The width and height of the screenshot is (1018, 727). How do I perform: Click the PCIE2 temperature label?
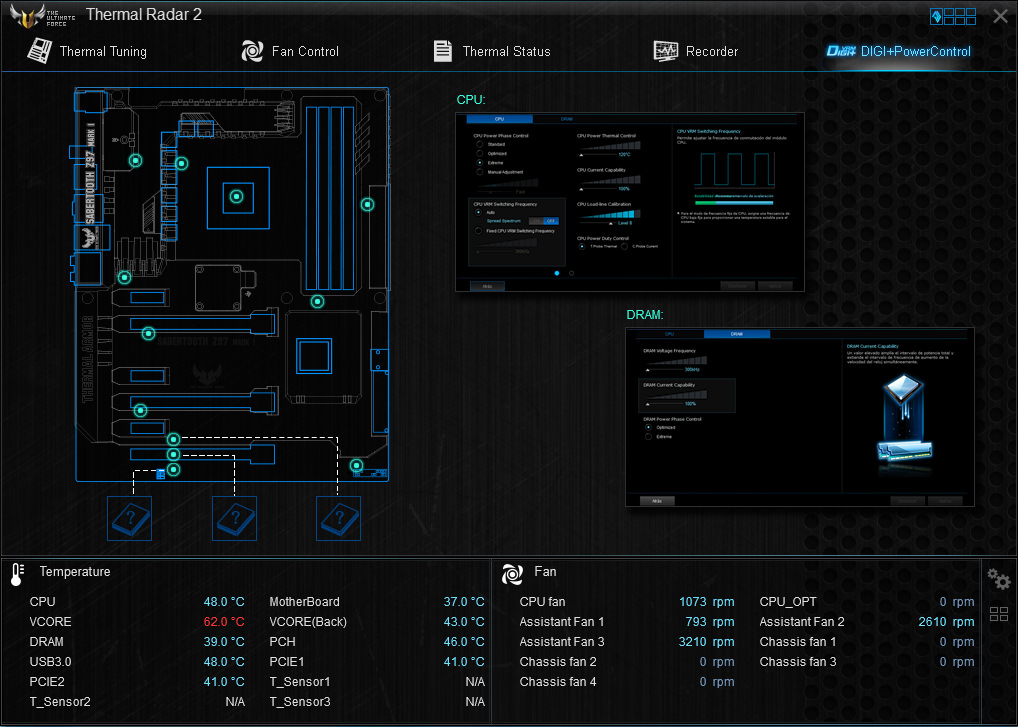47,682
